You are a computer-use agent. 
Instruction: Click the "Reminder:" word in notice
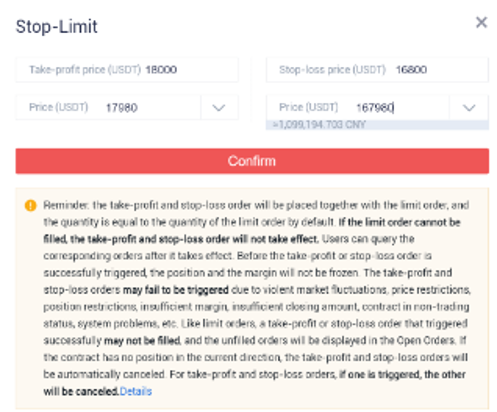click(66, 205)
